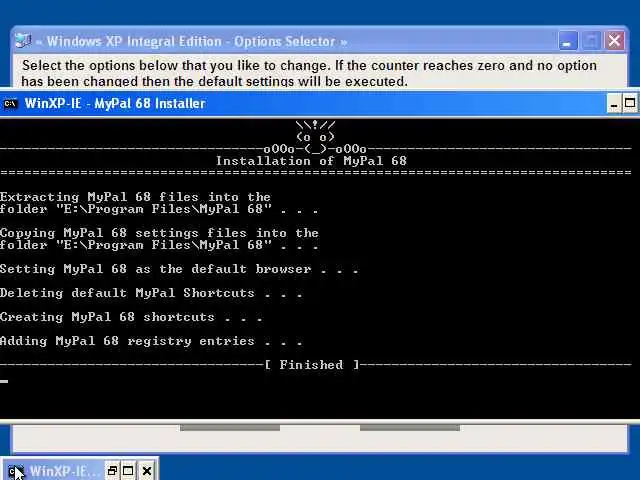Click the "Setting MyPal 68 as the default browser" line
This screenshot has width=640, height=480.
click(x=179, y=269)
